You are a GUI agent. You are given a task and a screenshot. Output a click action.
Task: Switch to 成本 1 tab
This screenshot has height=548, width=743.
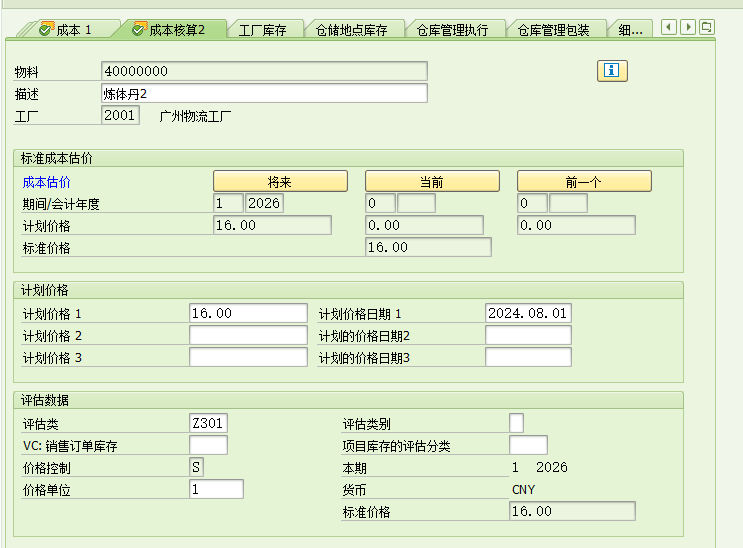(65, 30)
